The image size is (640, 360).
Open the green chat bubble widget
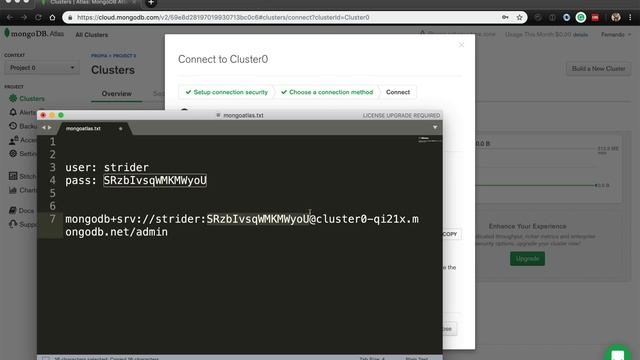tap(618, 353)
